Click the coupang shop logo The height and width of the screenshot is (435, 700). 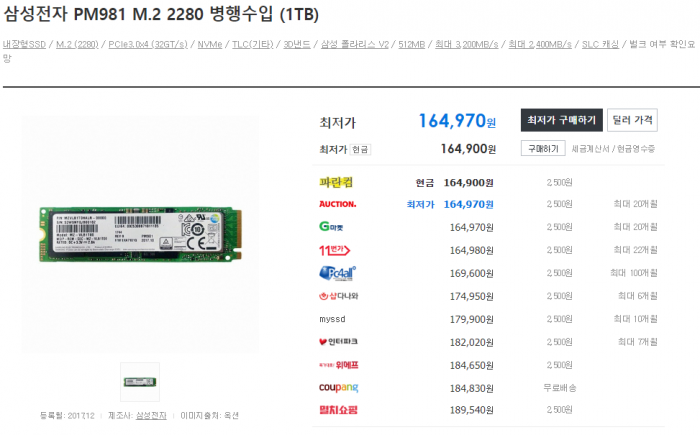click(x=338, y=388)
